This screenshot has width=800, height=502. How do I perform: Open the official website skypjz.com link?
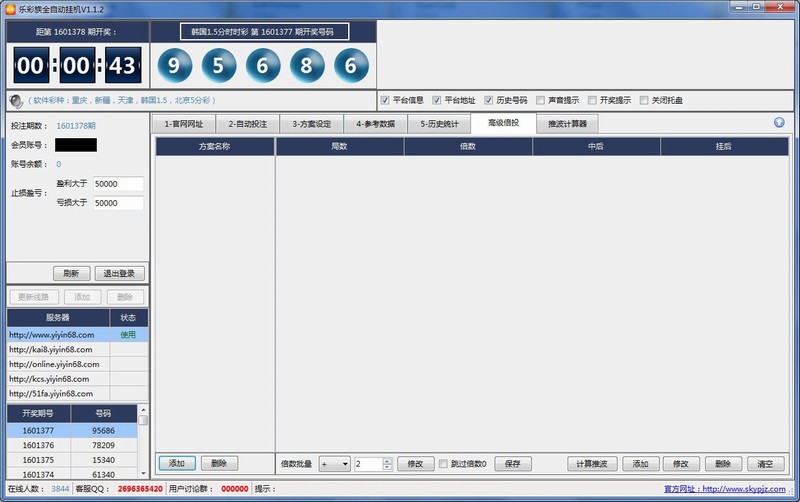pos(729,489)
